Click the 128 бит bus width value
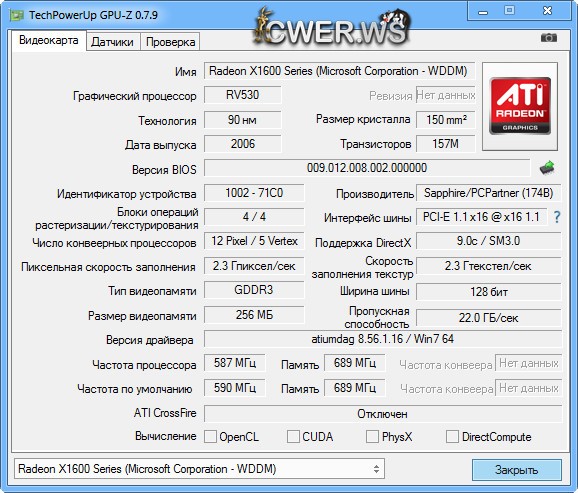Viewport: 578px width, 493px height. coord(489,292)
